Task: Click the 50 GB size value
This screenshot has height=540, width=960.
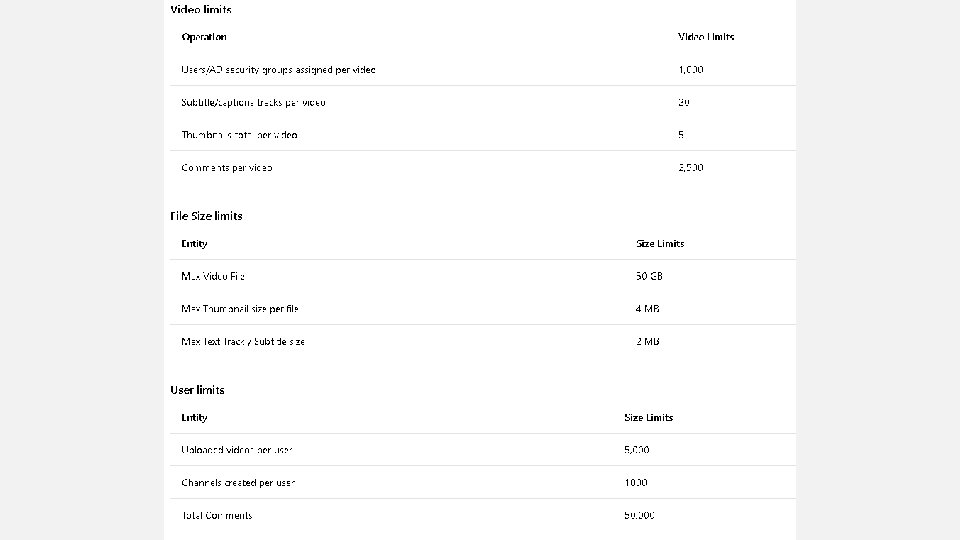Action: tap(649, 276)
